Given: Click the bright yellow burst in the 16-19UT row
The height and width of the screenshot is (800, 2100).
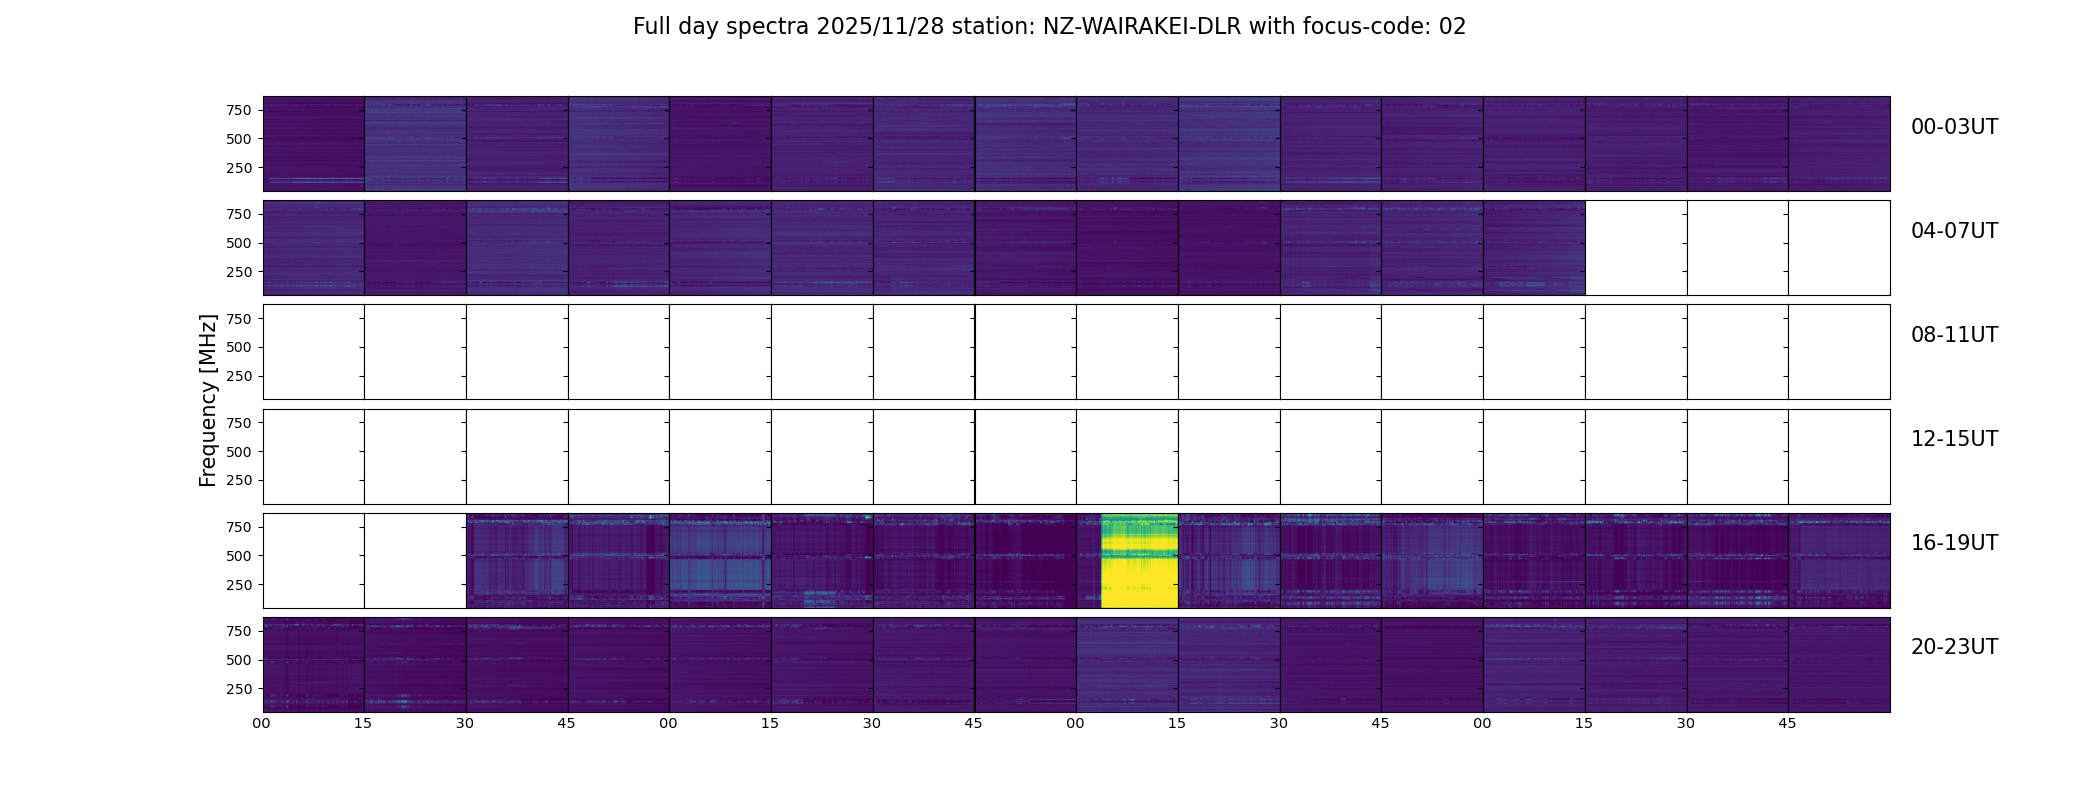Looking at the screenshot, I should tap(1139, 561).
